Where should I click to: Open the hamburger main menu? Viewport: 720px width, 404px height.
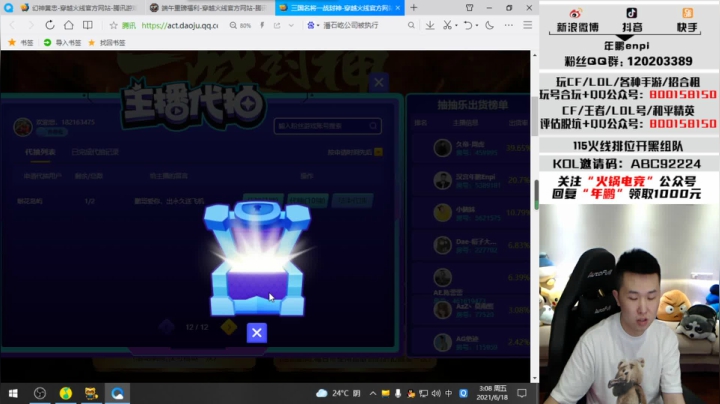click(x=528, y=25)
